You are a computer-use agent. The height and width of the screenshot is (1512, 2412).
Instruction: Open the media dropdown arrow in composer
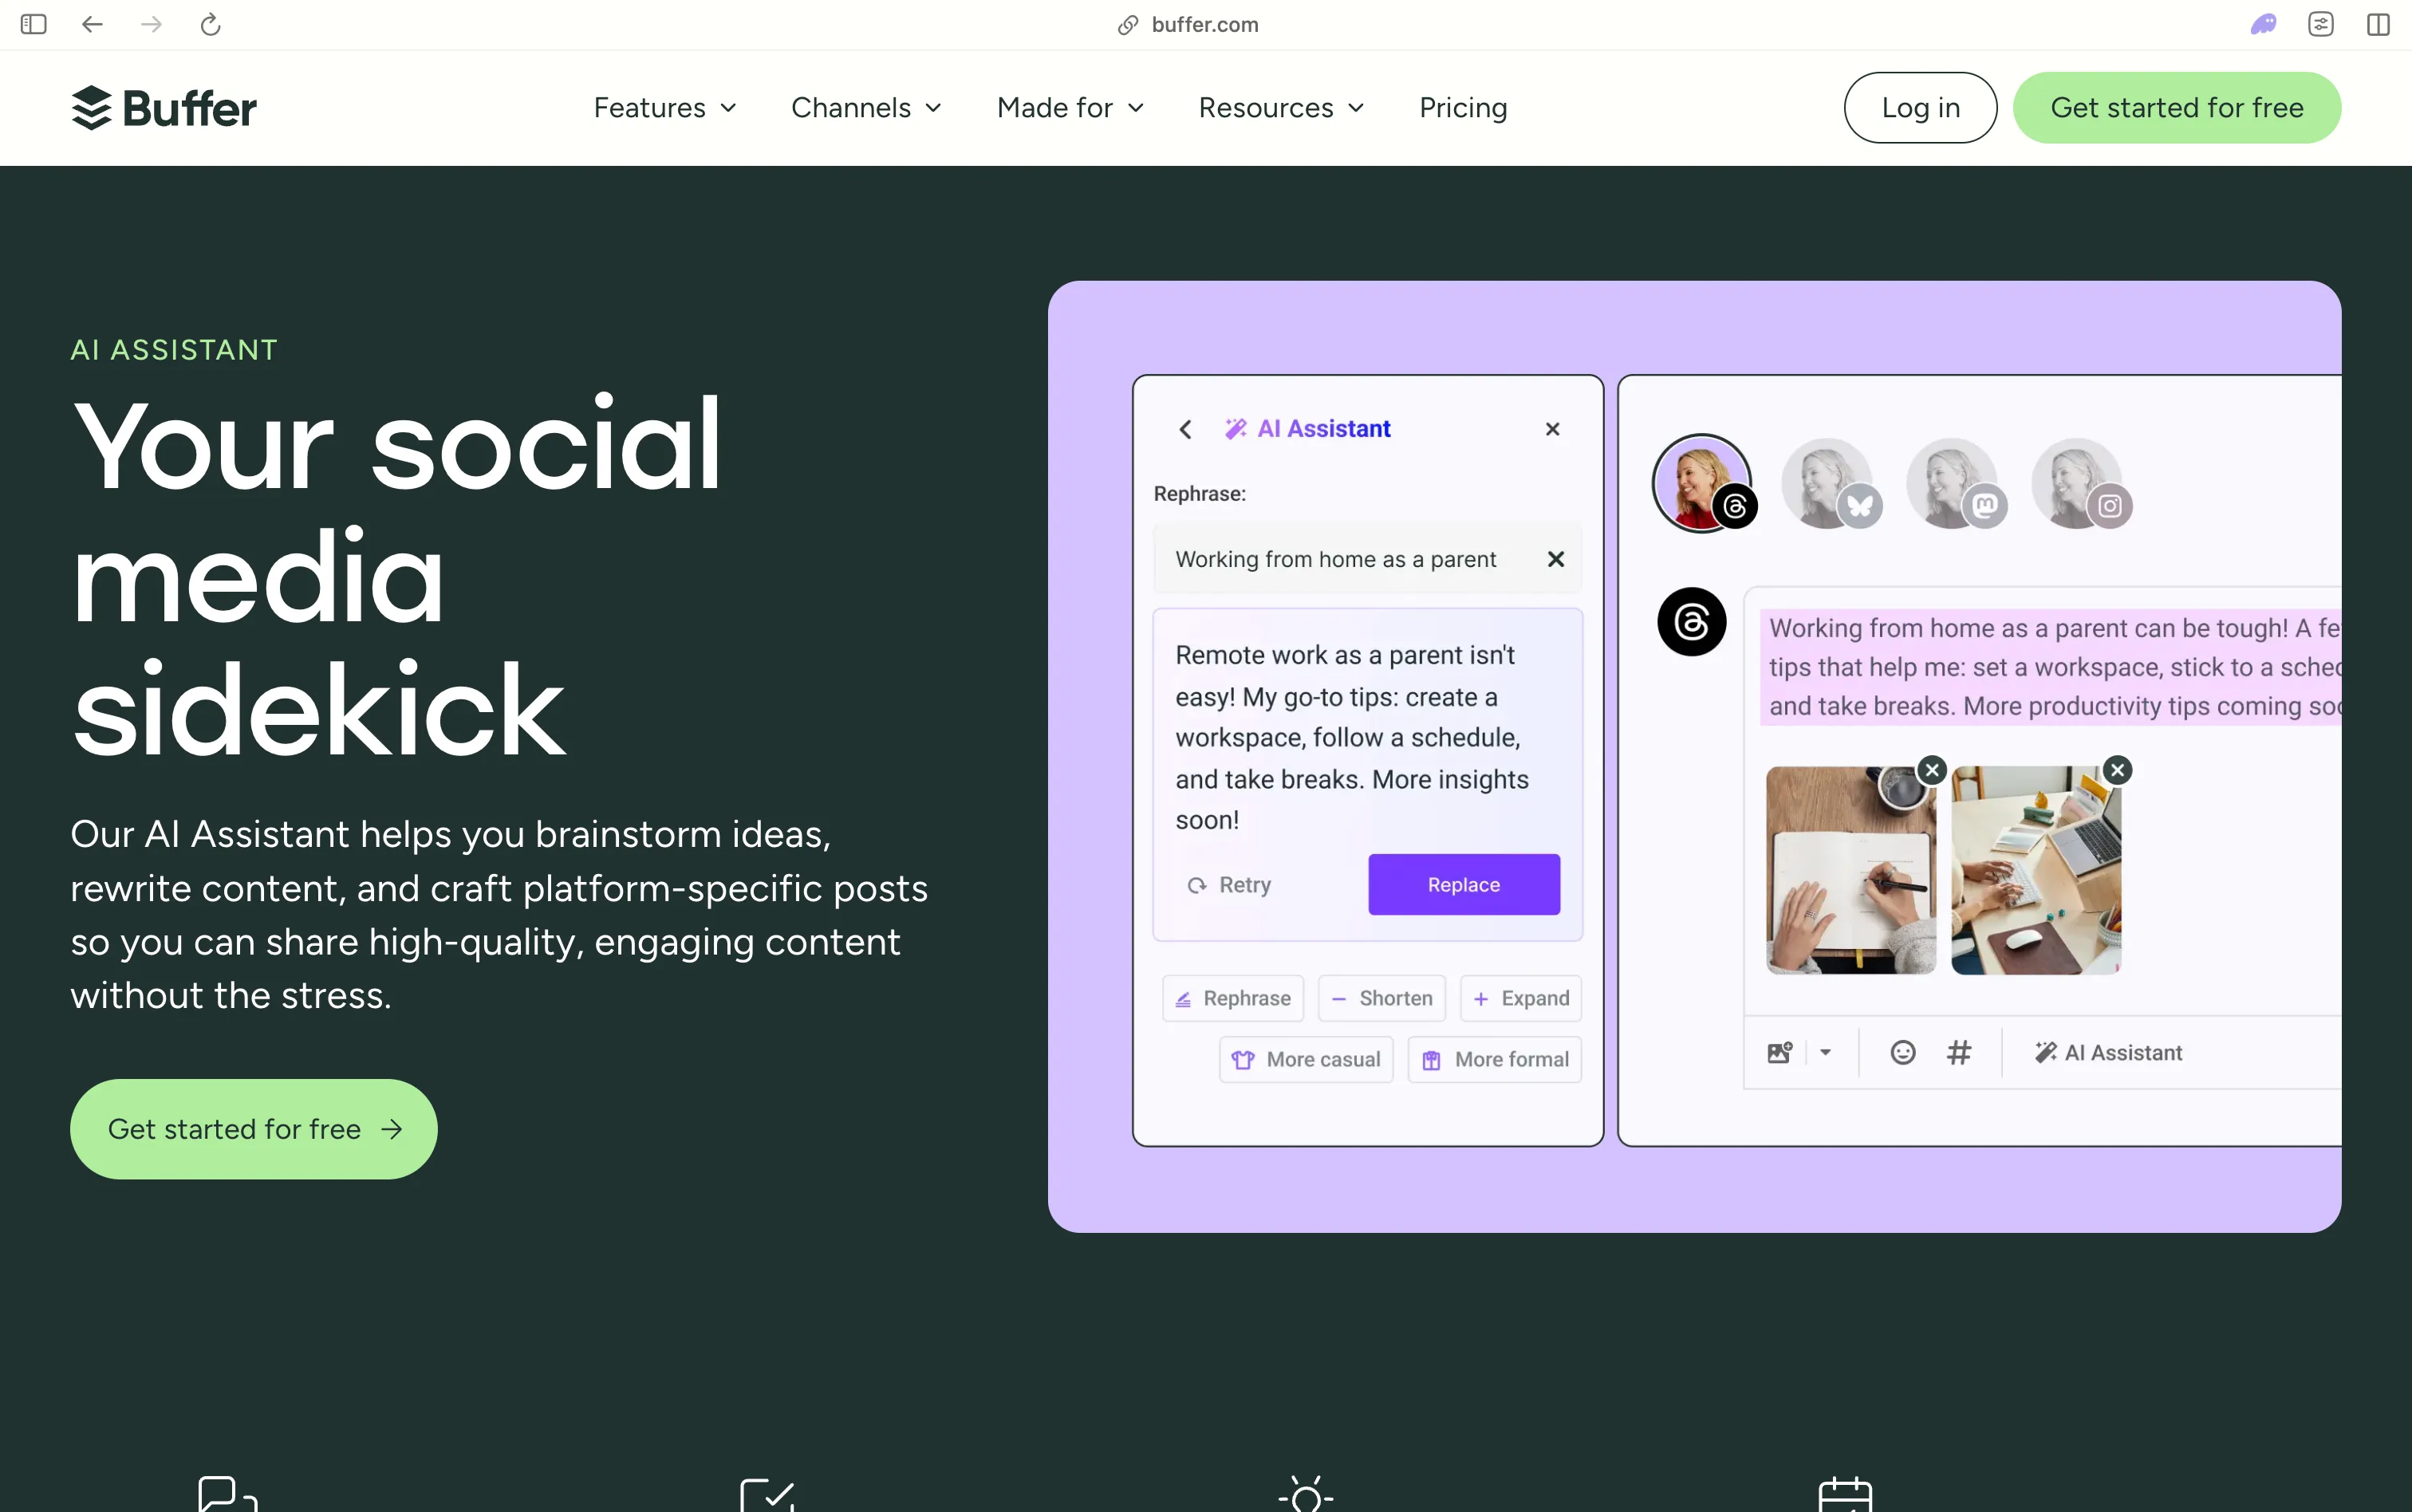[x=1826, y=1053]
